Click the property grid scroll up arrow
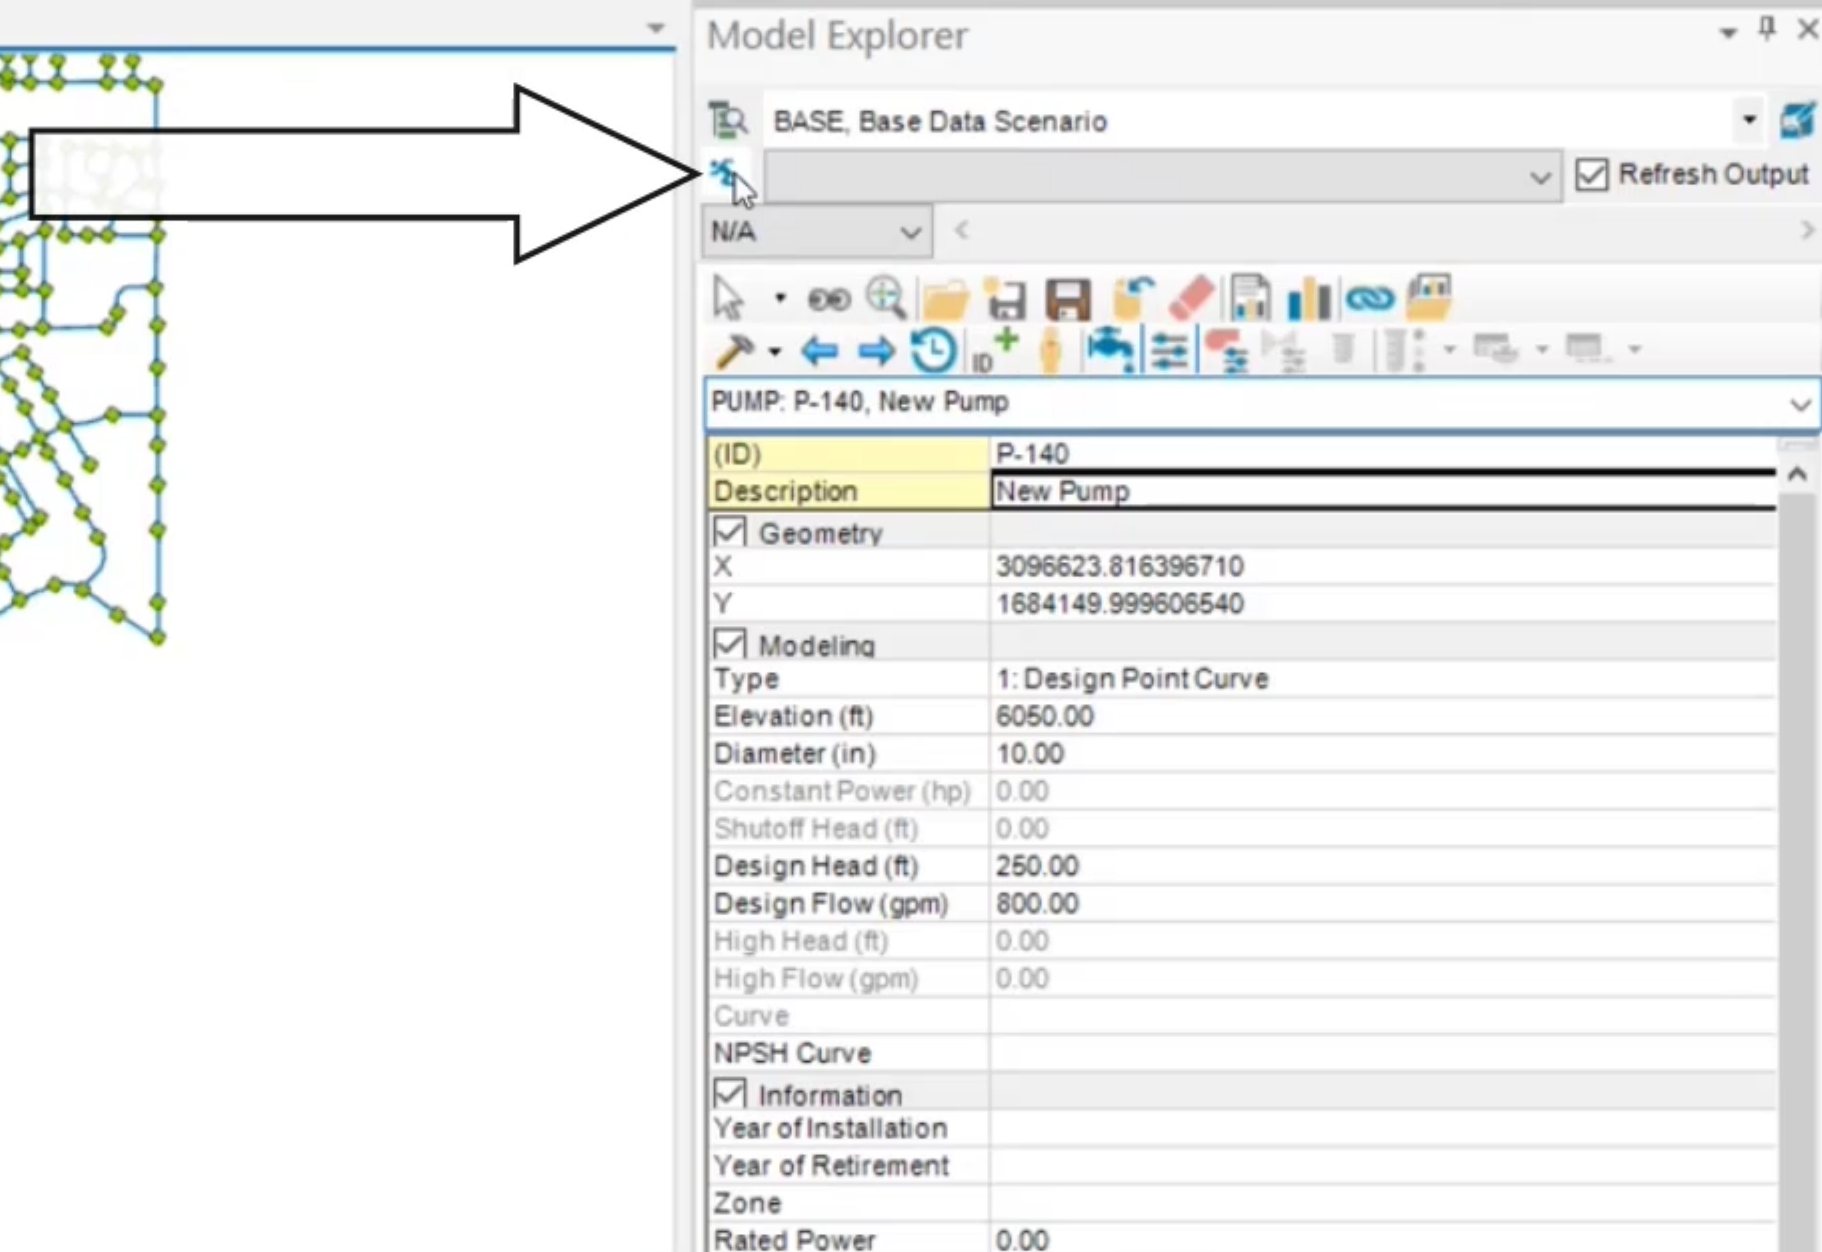The image size is (1822, 1252). click(x=1797, y=474)
